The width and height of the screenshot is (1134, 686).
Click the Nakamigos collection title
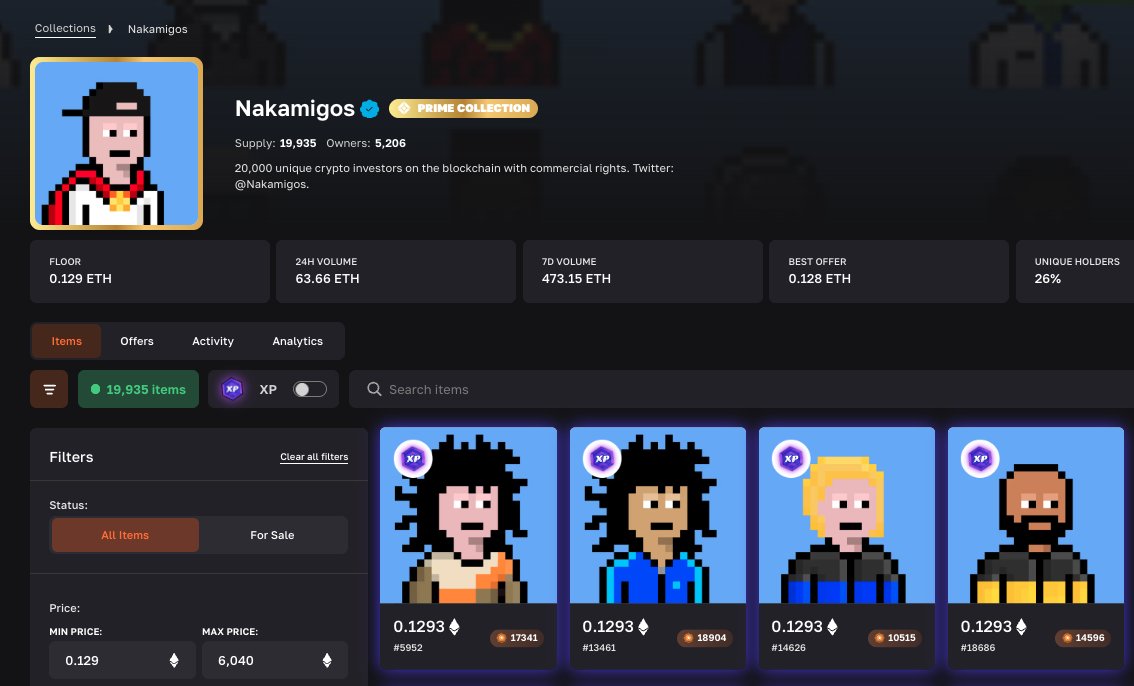tap(294, 108)
